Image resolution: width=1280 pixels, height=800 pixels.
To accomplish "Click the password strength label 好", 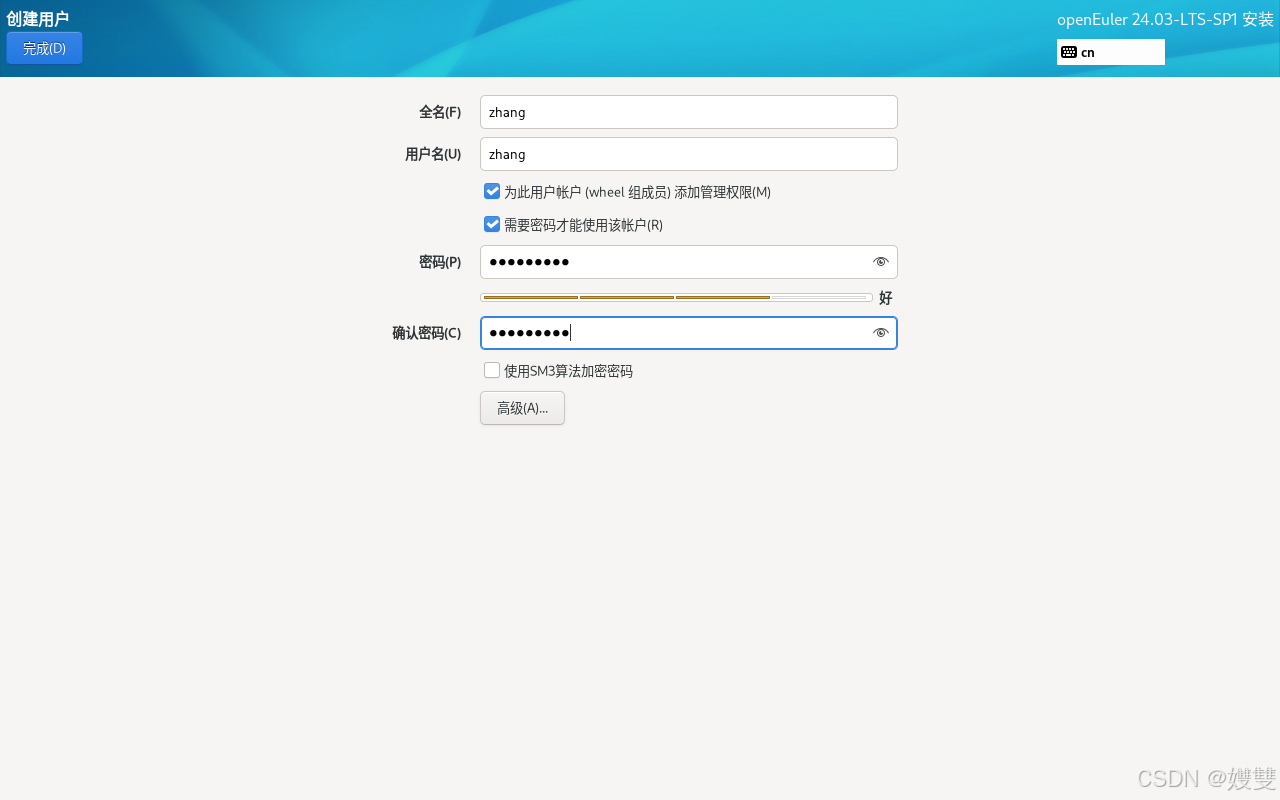I will point(886,298).
